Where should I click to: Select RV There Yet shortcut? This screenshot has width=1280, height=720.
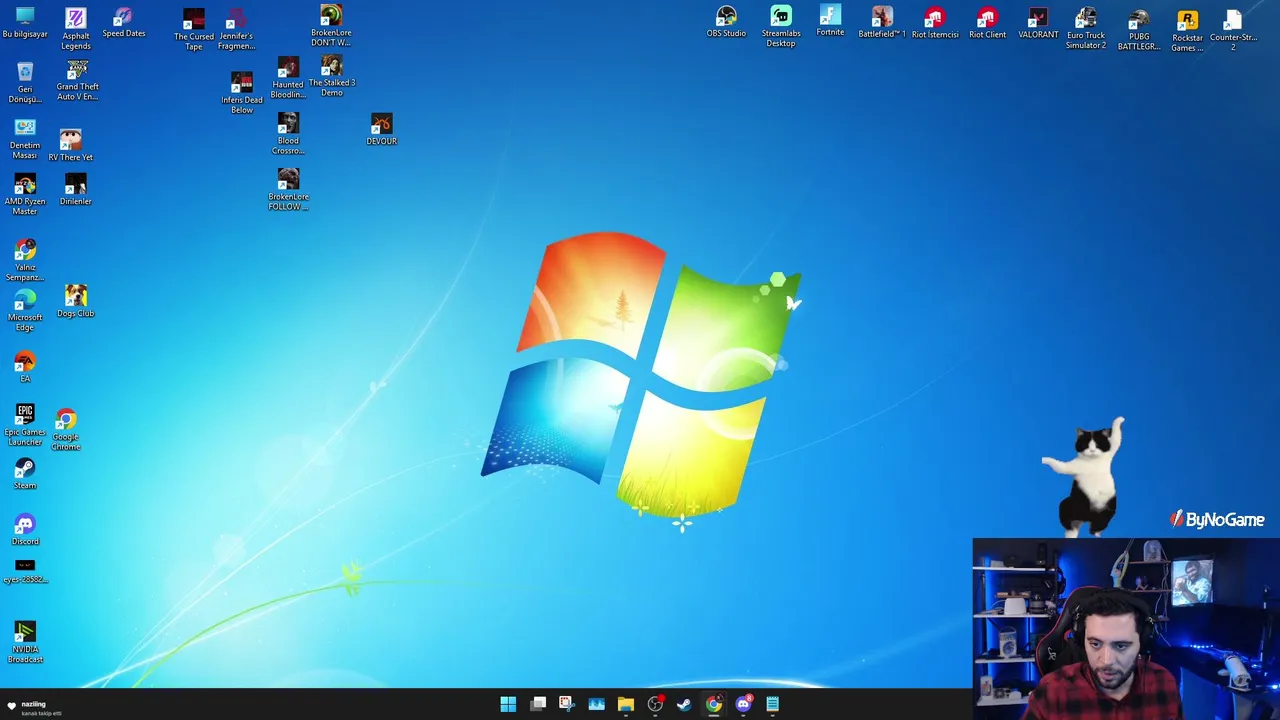point(70,145)
